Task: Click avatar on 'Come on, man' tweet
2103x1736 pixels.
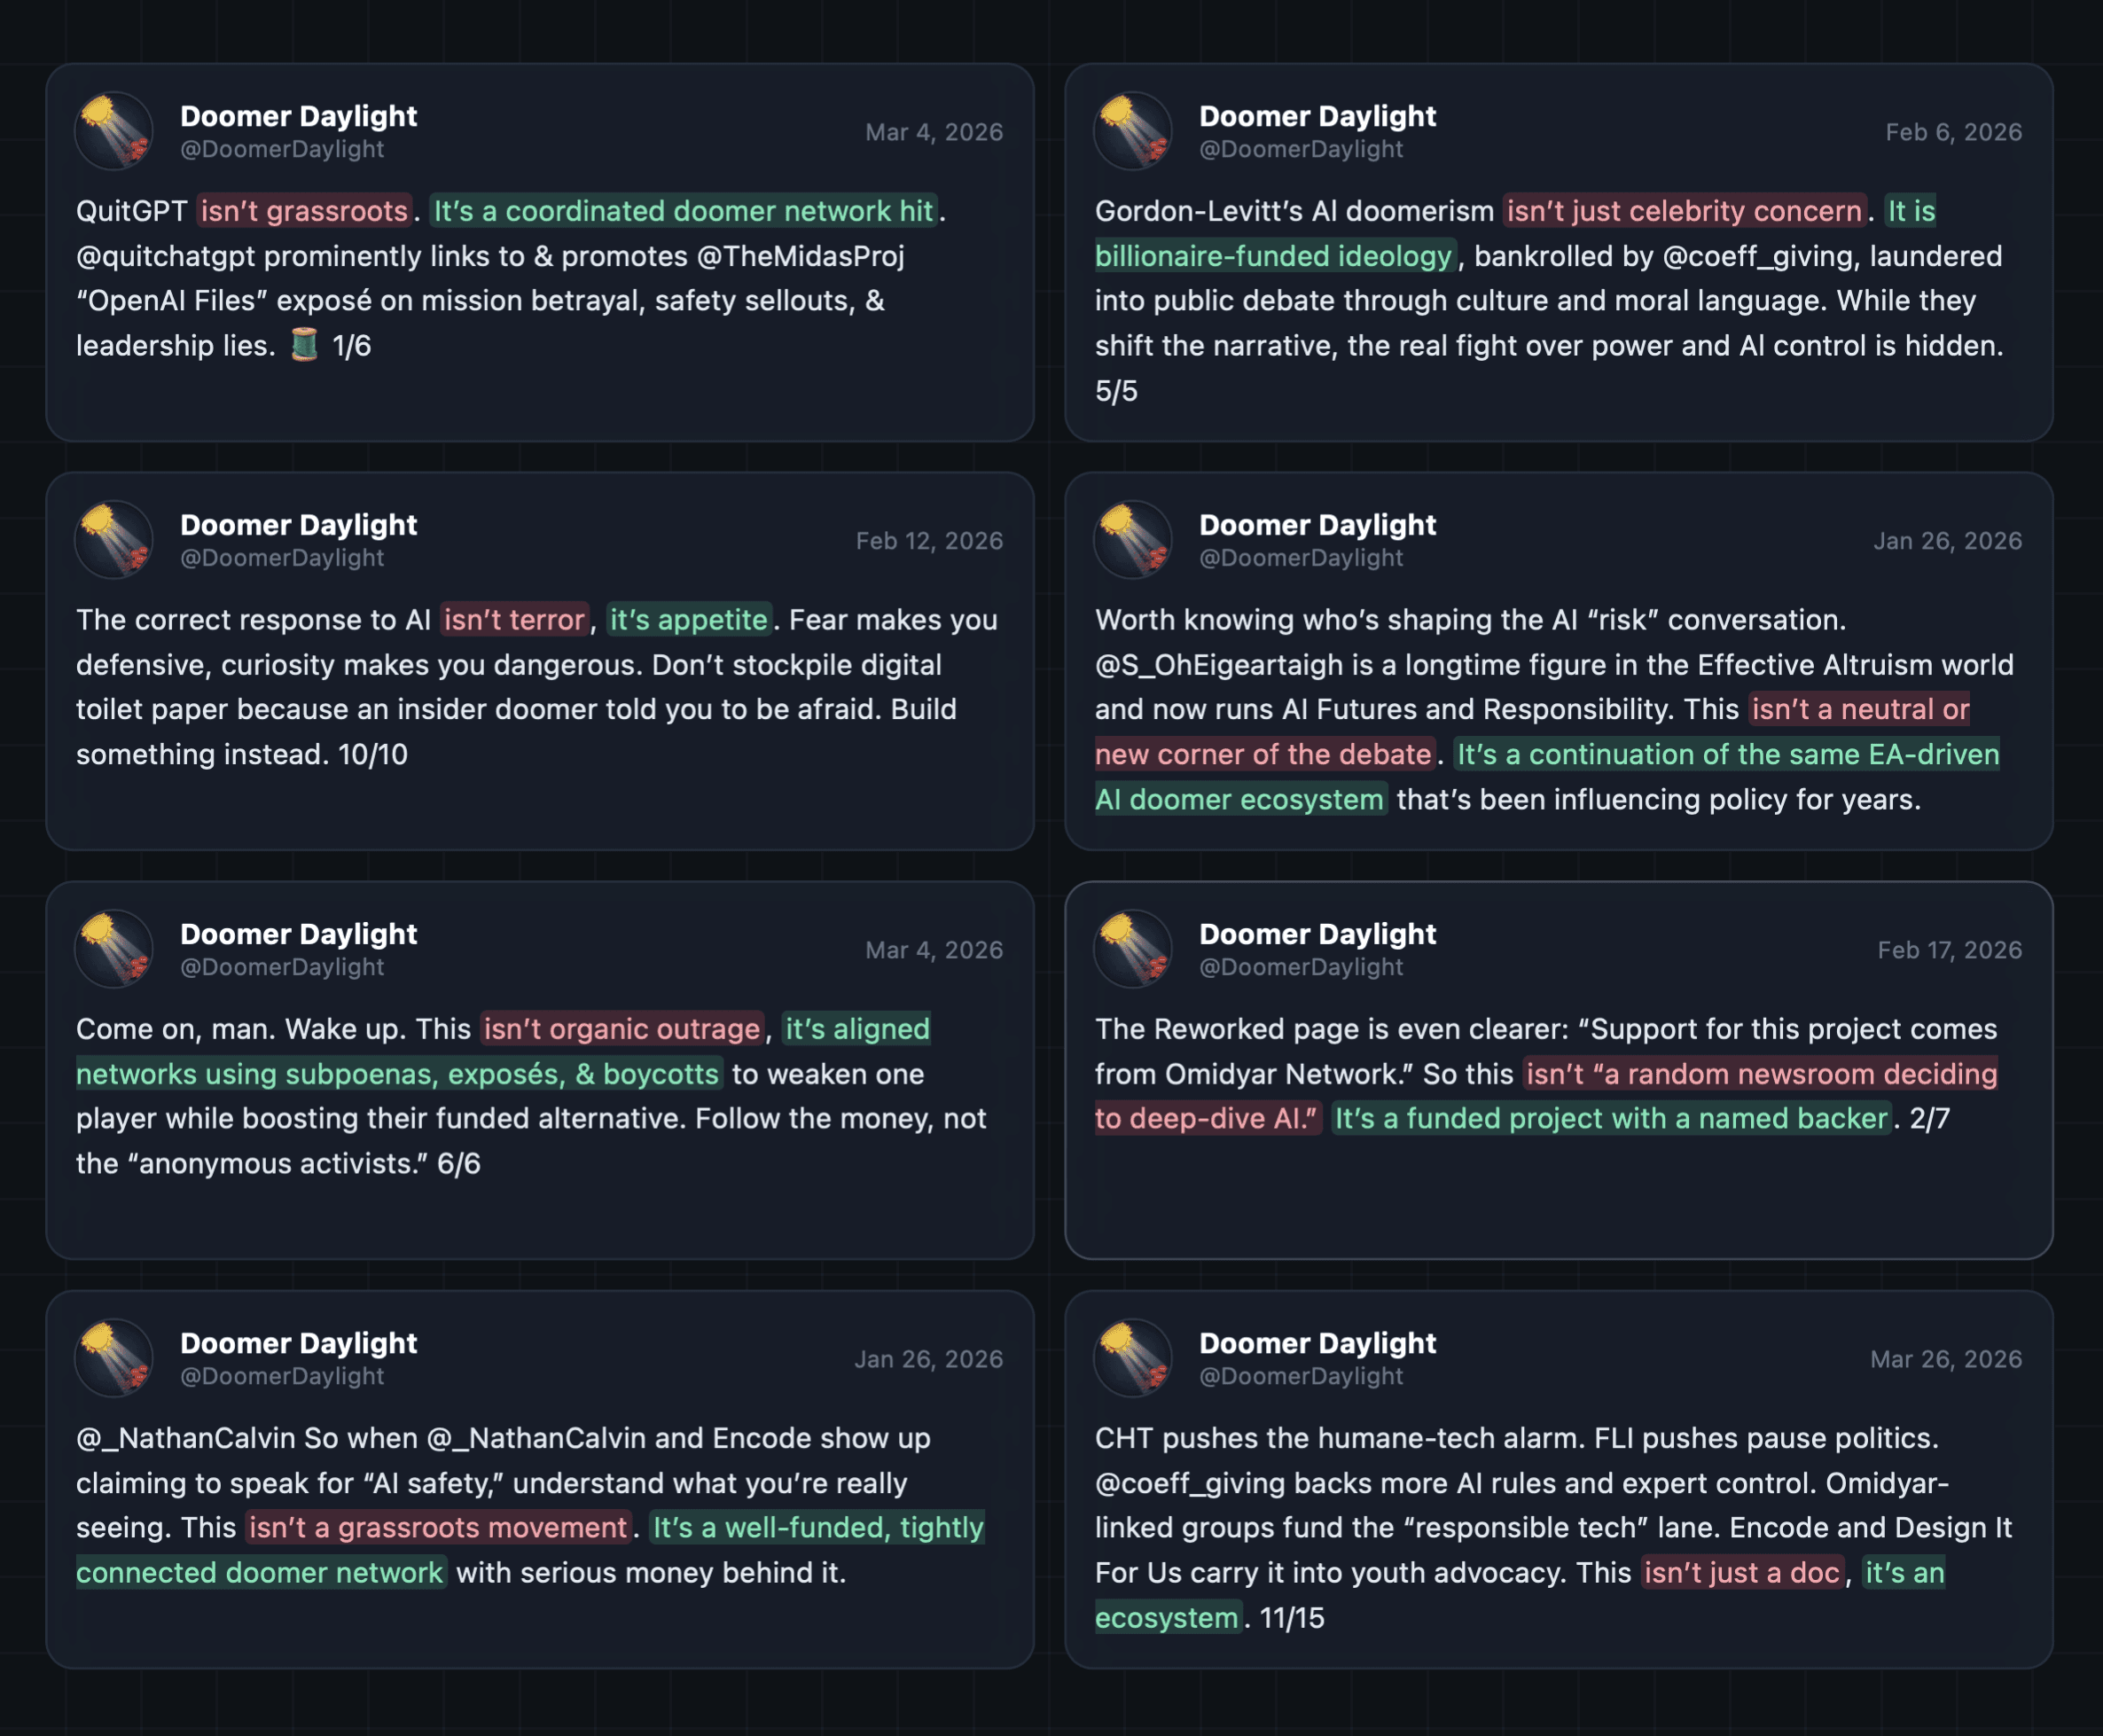Action: [114, 949]
